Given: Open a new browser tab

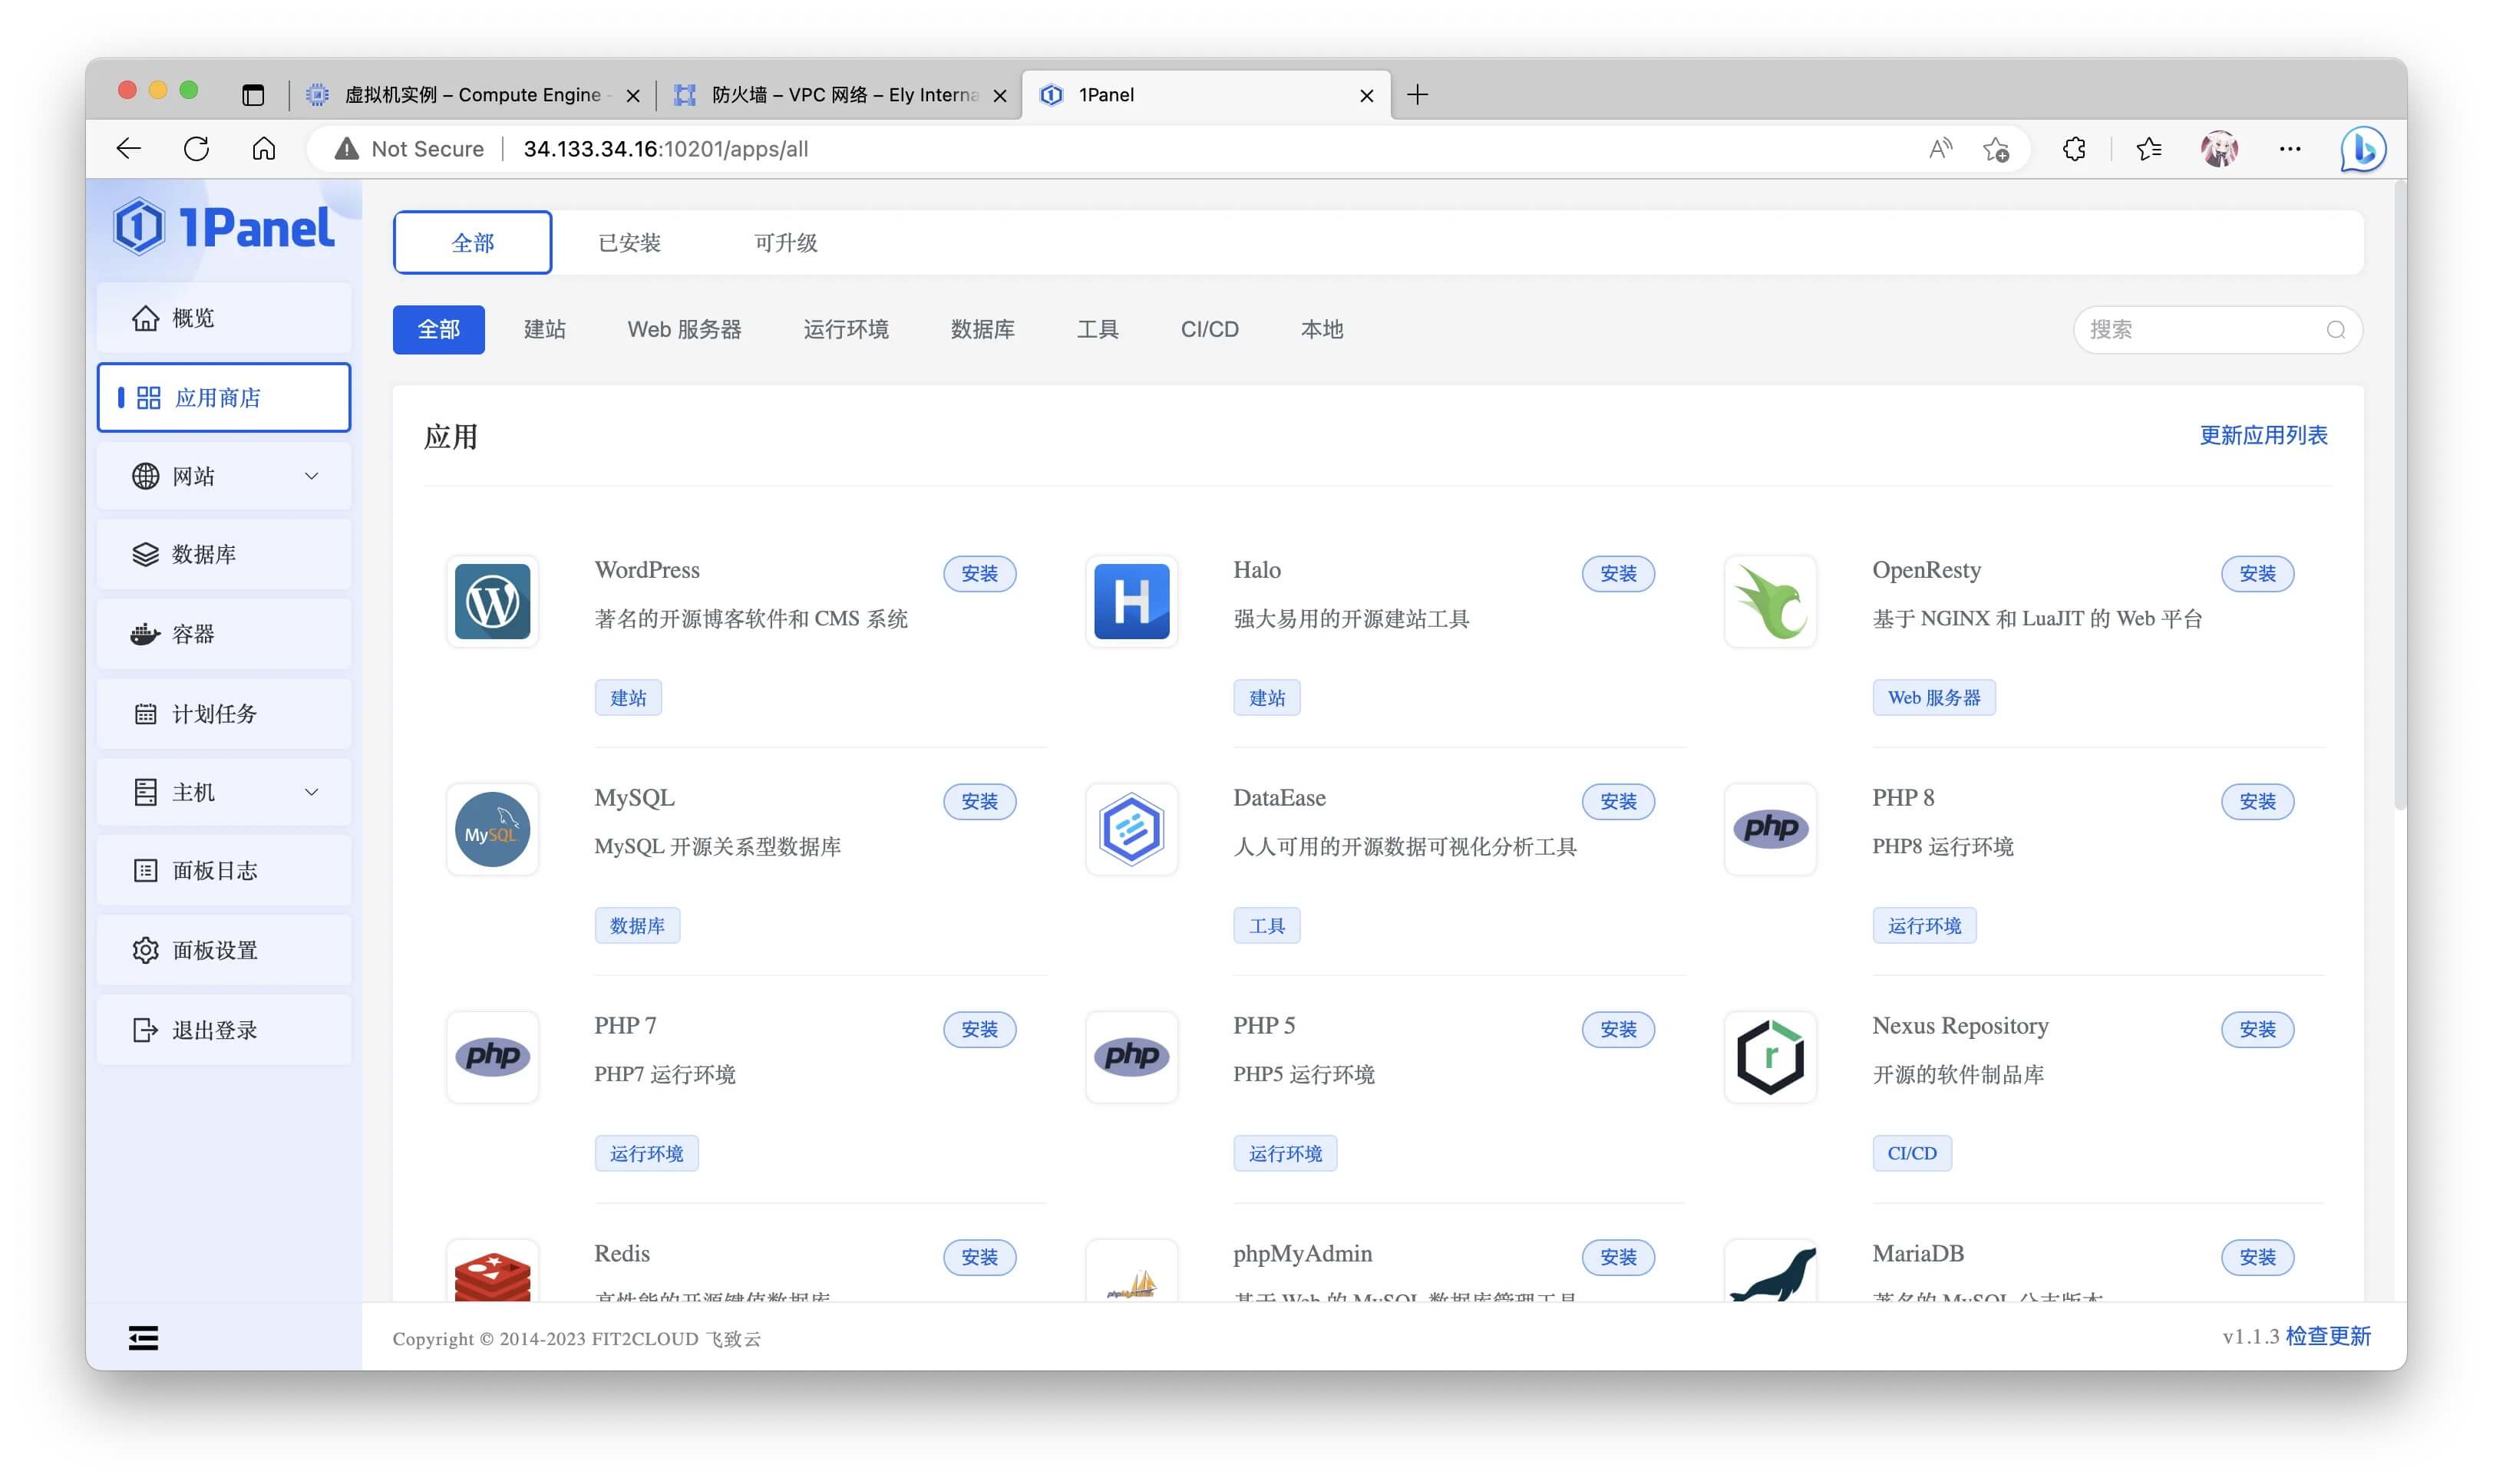Looking at the screenshot, I should point(1417,95).
